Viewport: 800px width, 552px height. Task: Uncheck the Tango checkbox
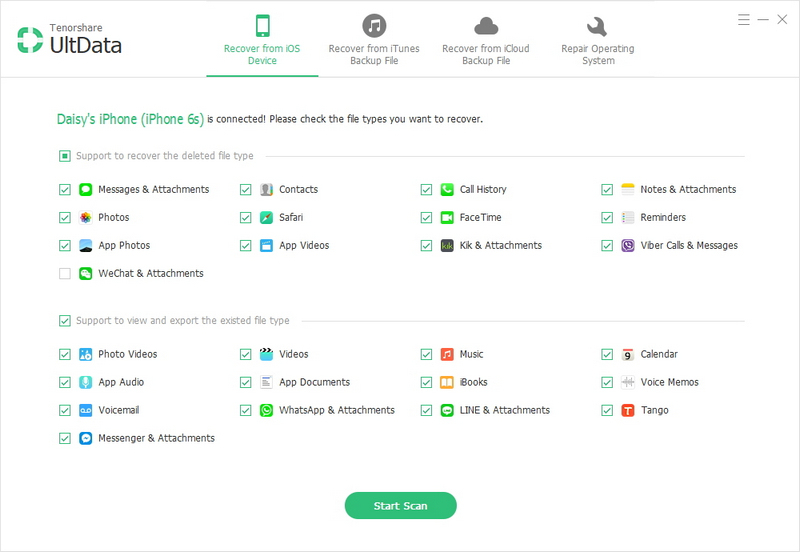pos(607,411)
